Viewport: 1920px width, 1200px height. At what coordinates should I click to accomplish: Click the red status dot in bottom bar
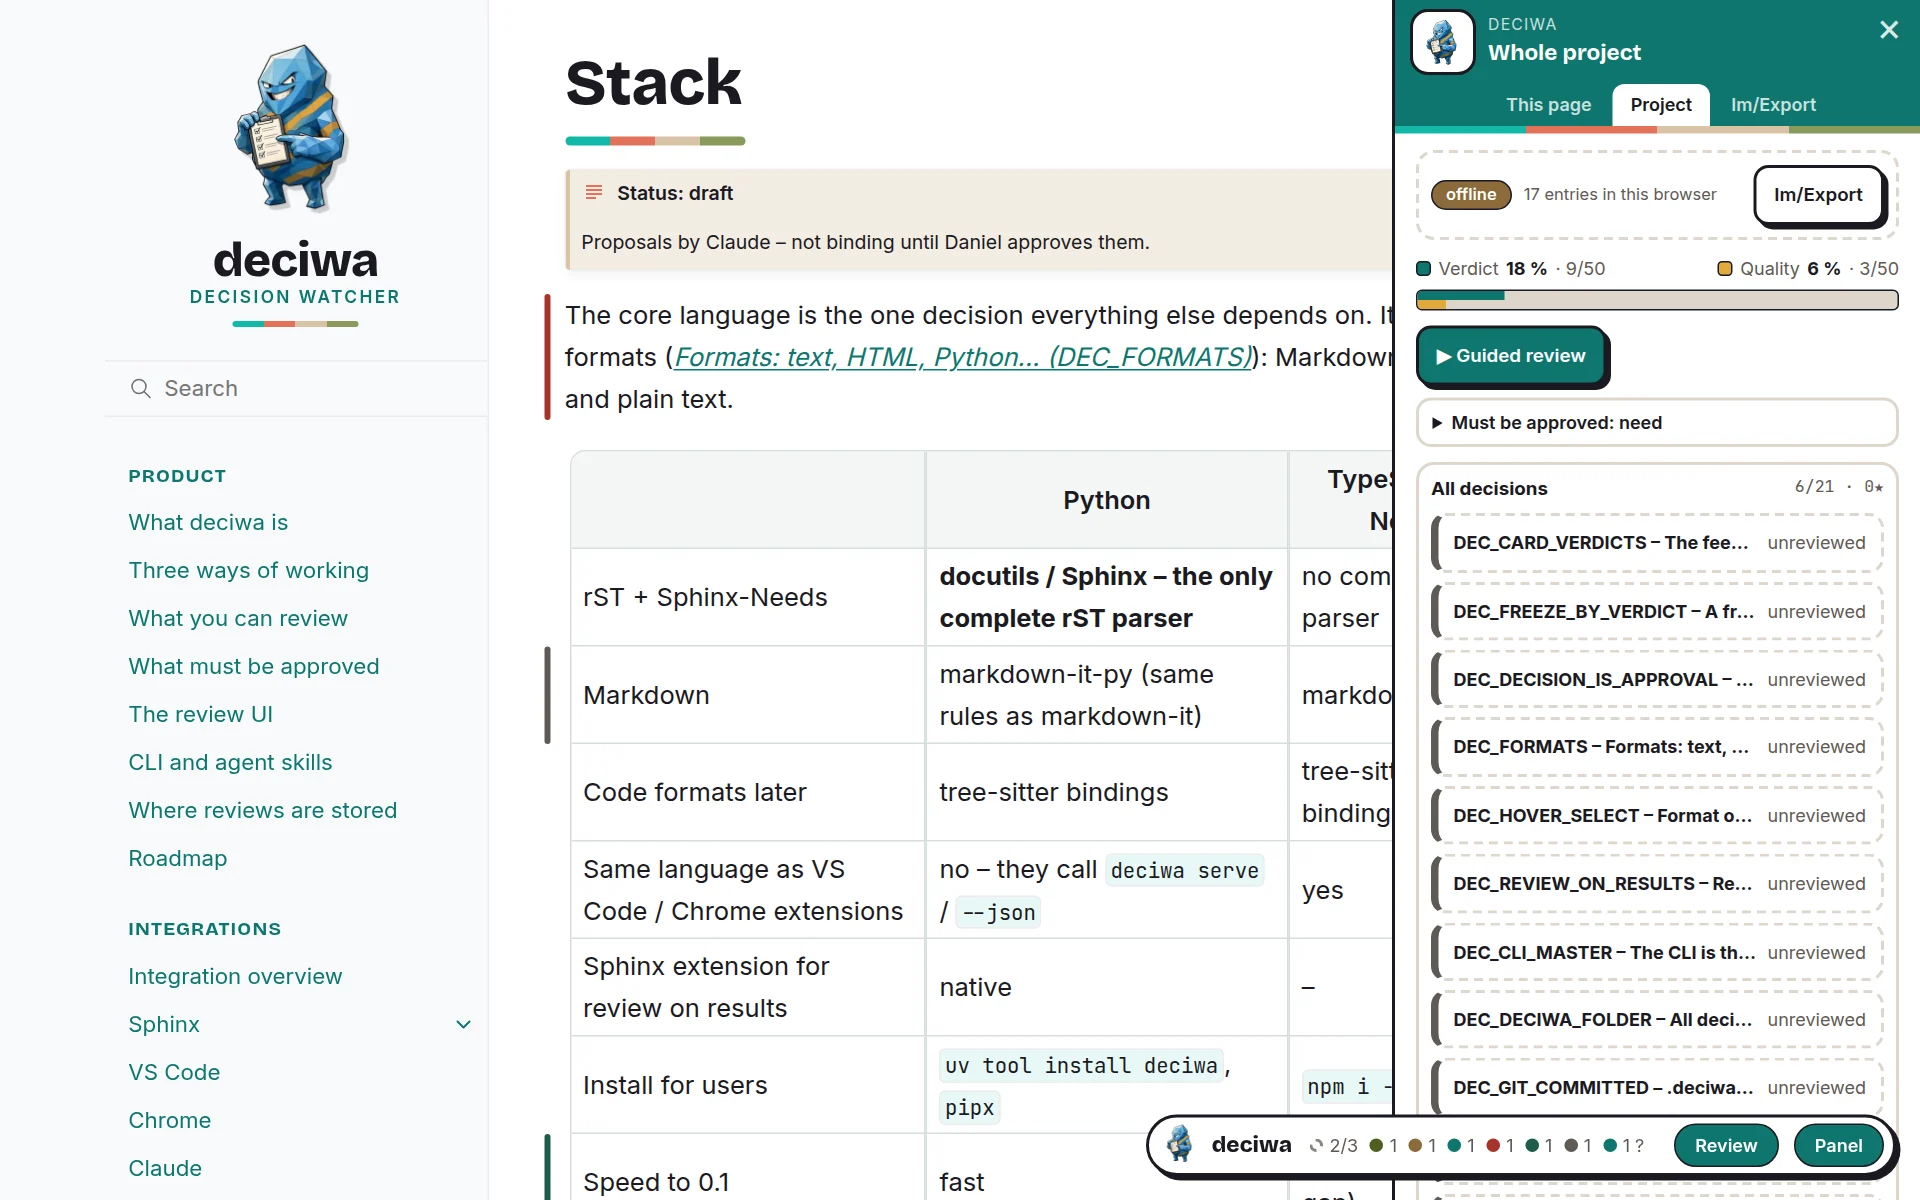click(x=1493, y=1146)
